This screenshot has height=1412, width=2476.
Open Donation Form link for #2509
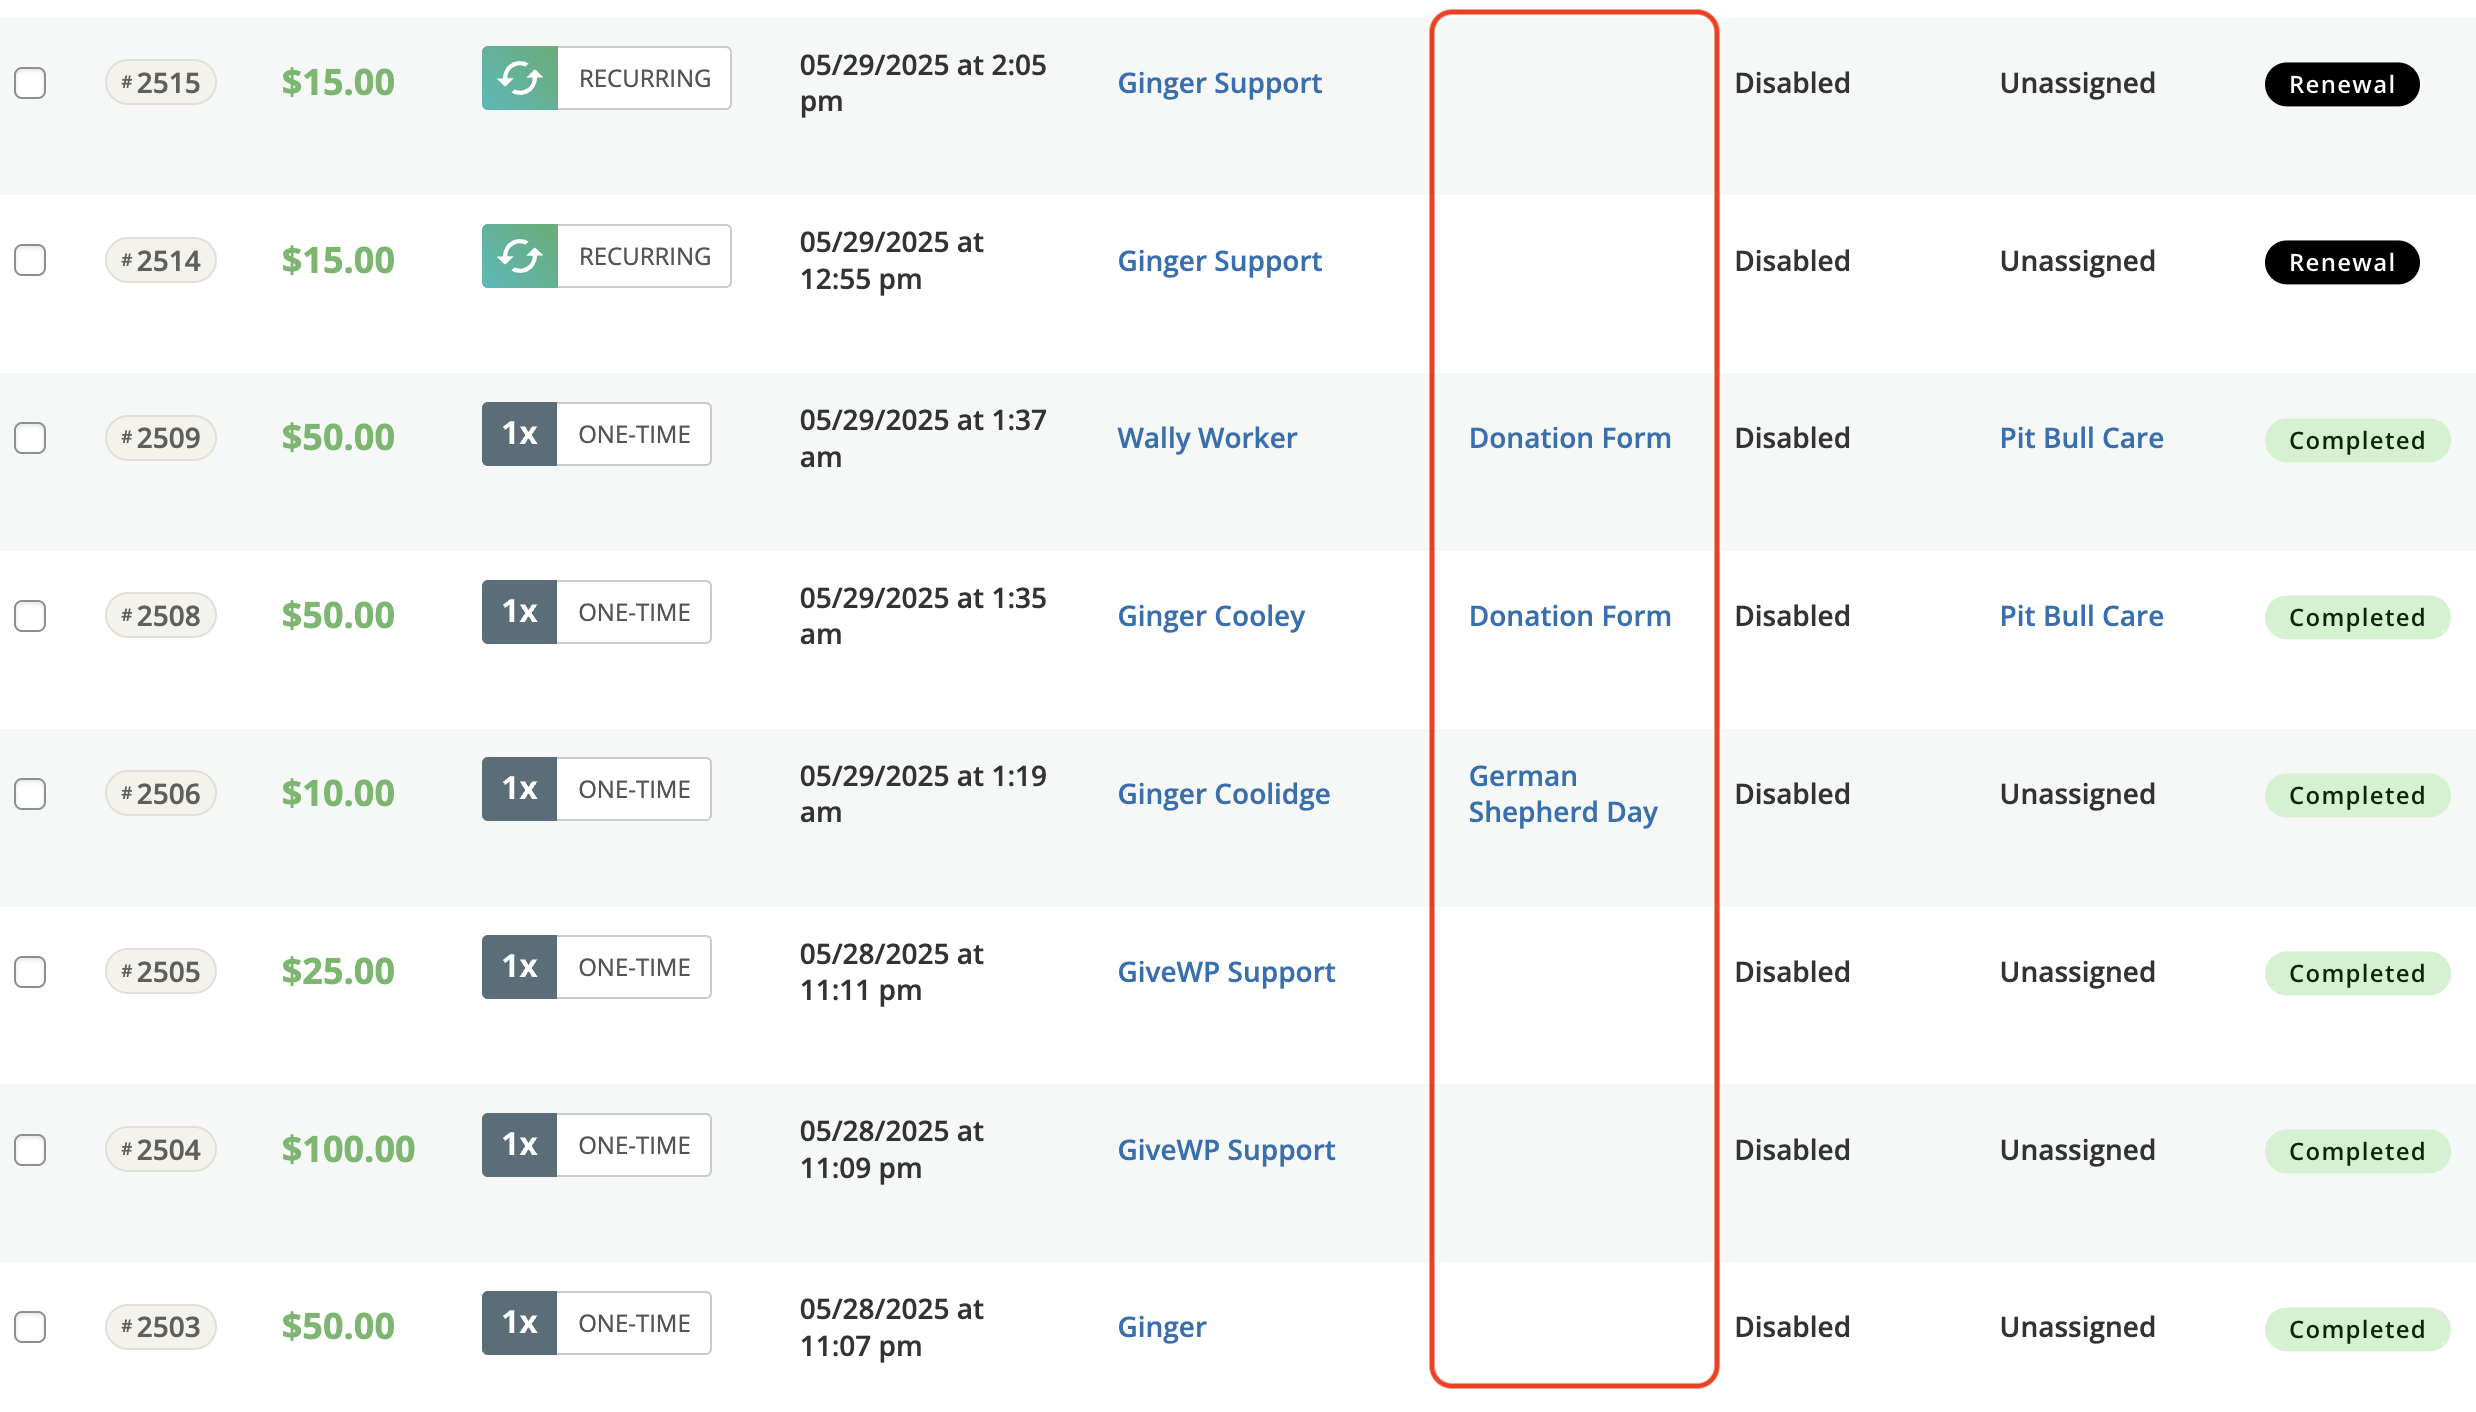click(1570, 438)
